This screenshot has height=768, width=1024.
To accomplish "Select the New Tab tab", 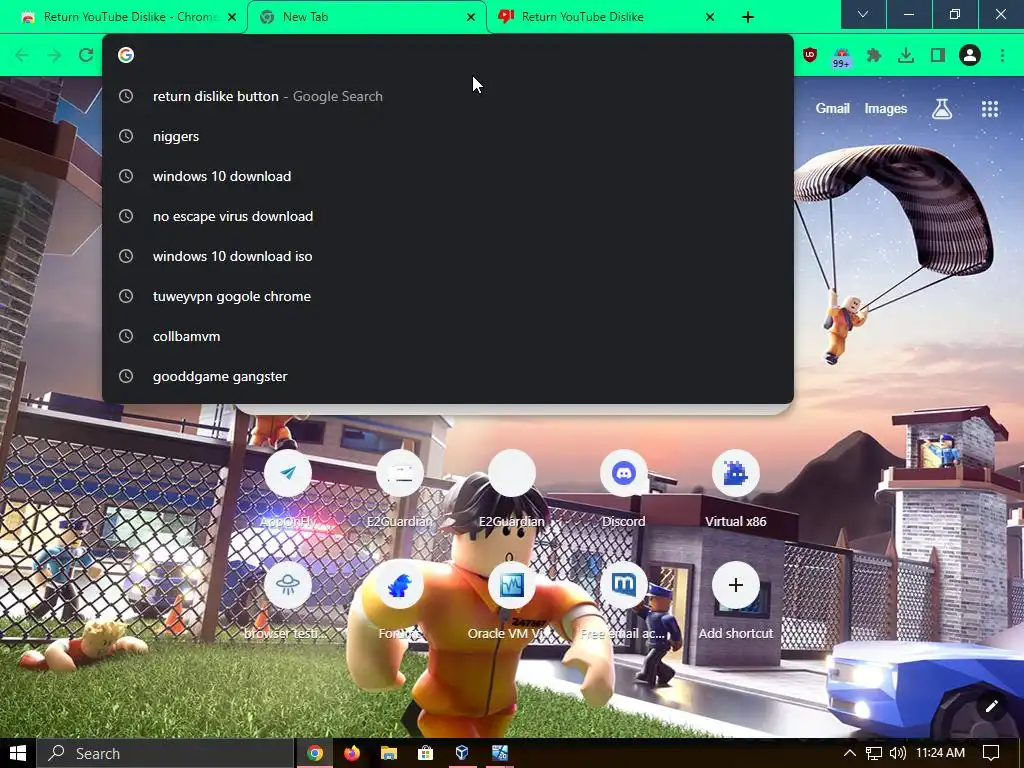I will 366,17.
